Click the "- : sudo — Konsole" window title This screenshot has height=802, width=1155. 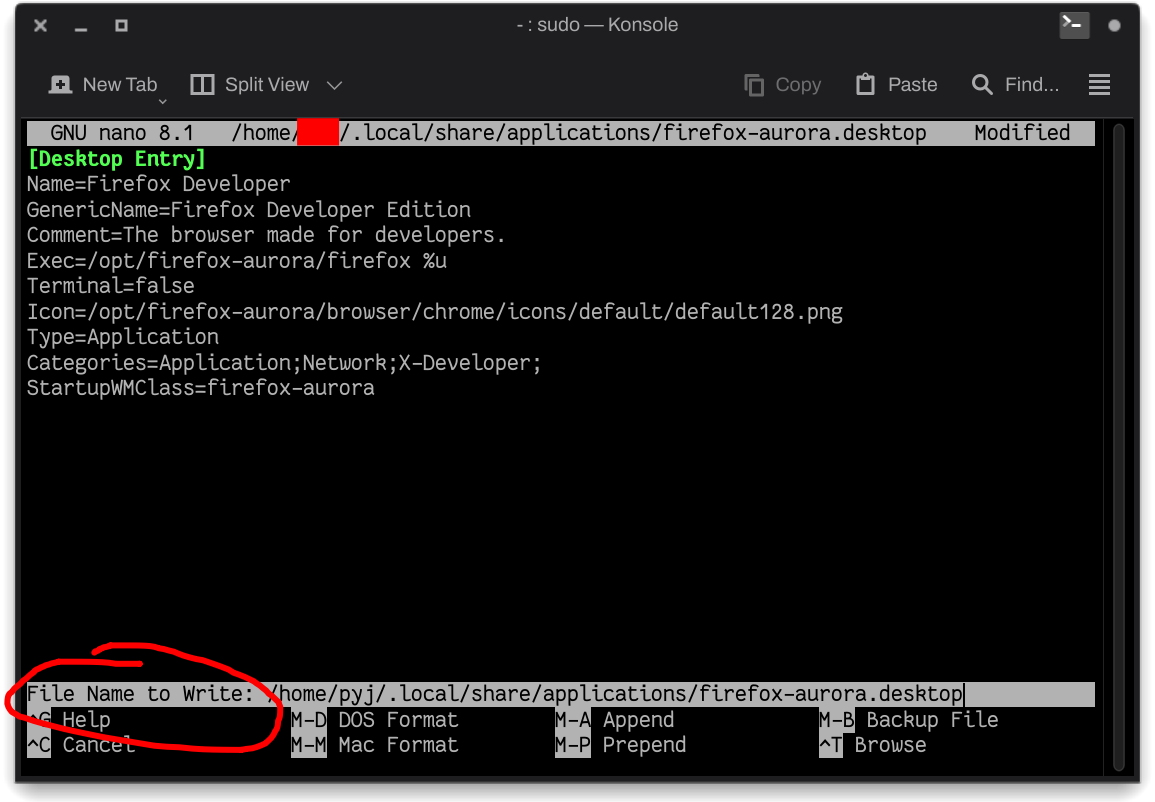[597, 25]
